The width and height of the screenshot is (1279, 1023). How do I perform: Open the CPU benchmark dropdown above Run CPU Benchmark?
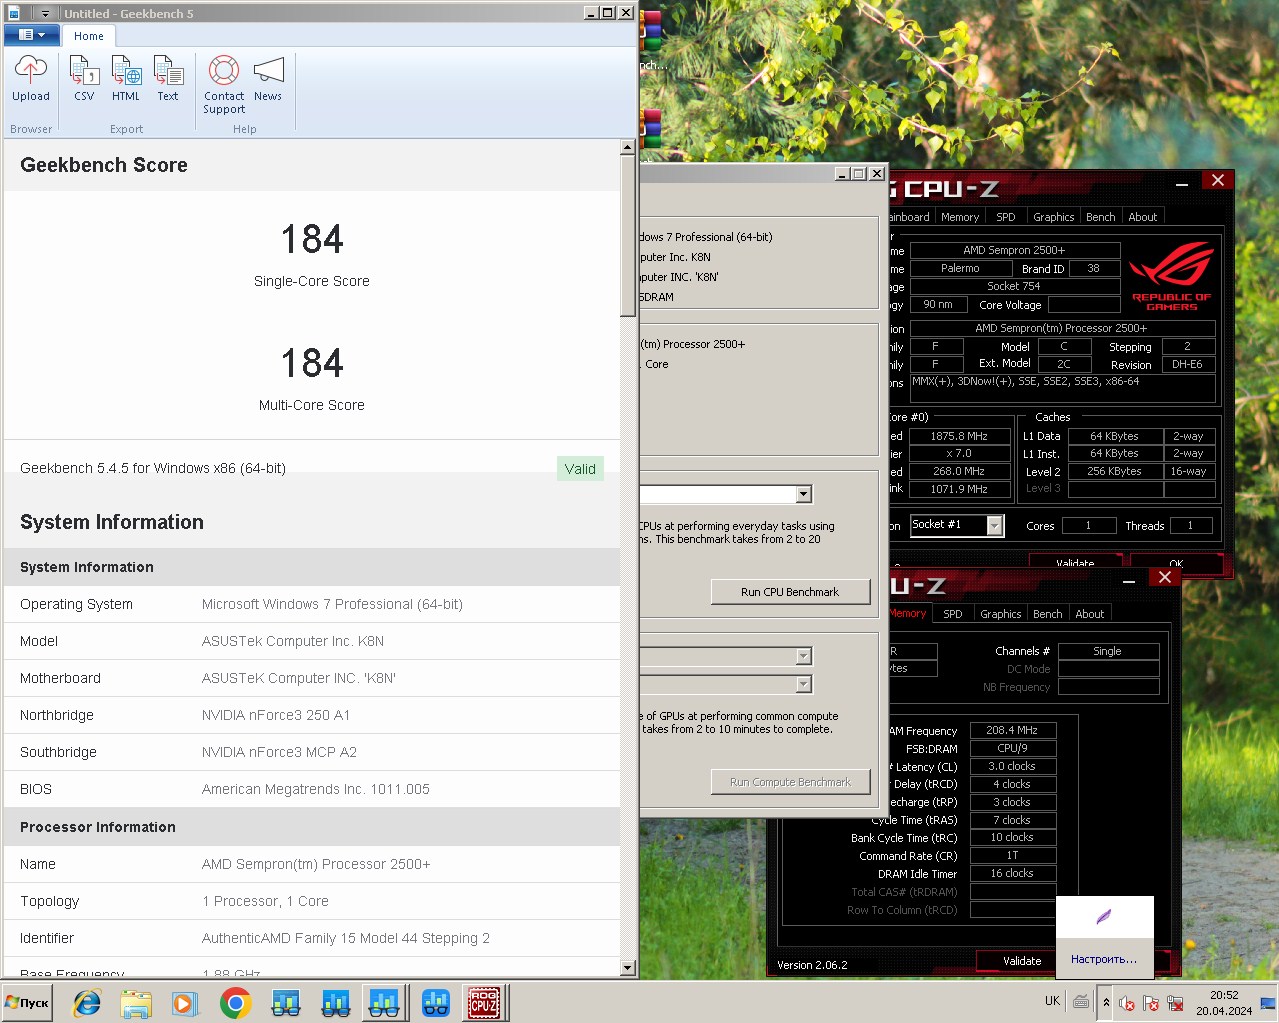tap(803, 494)
